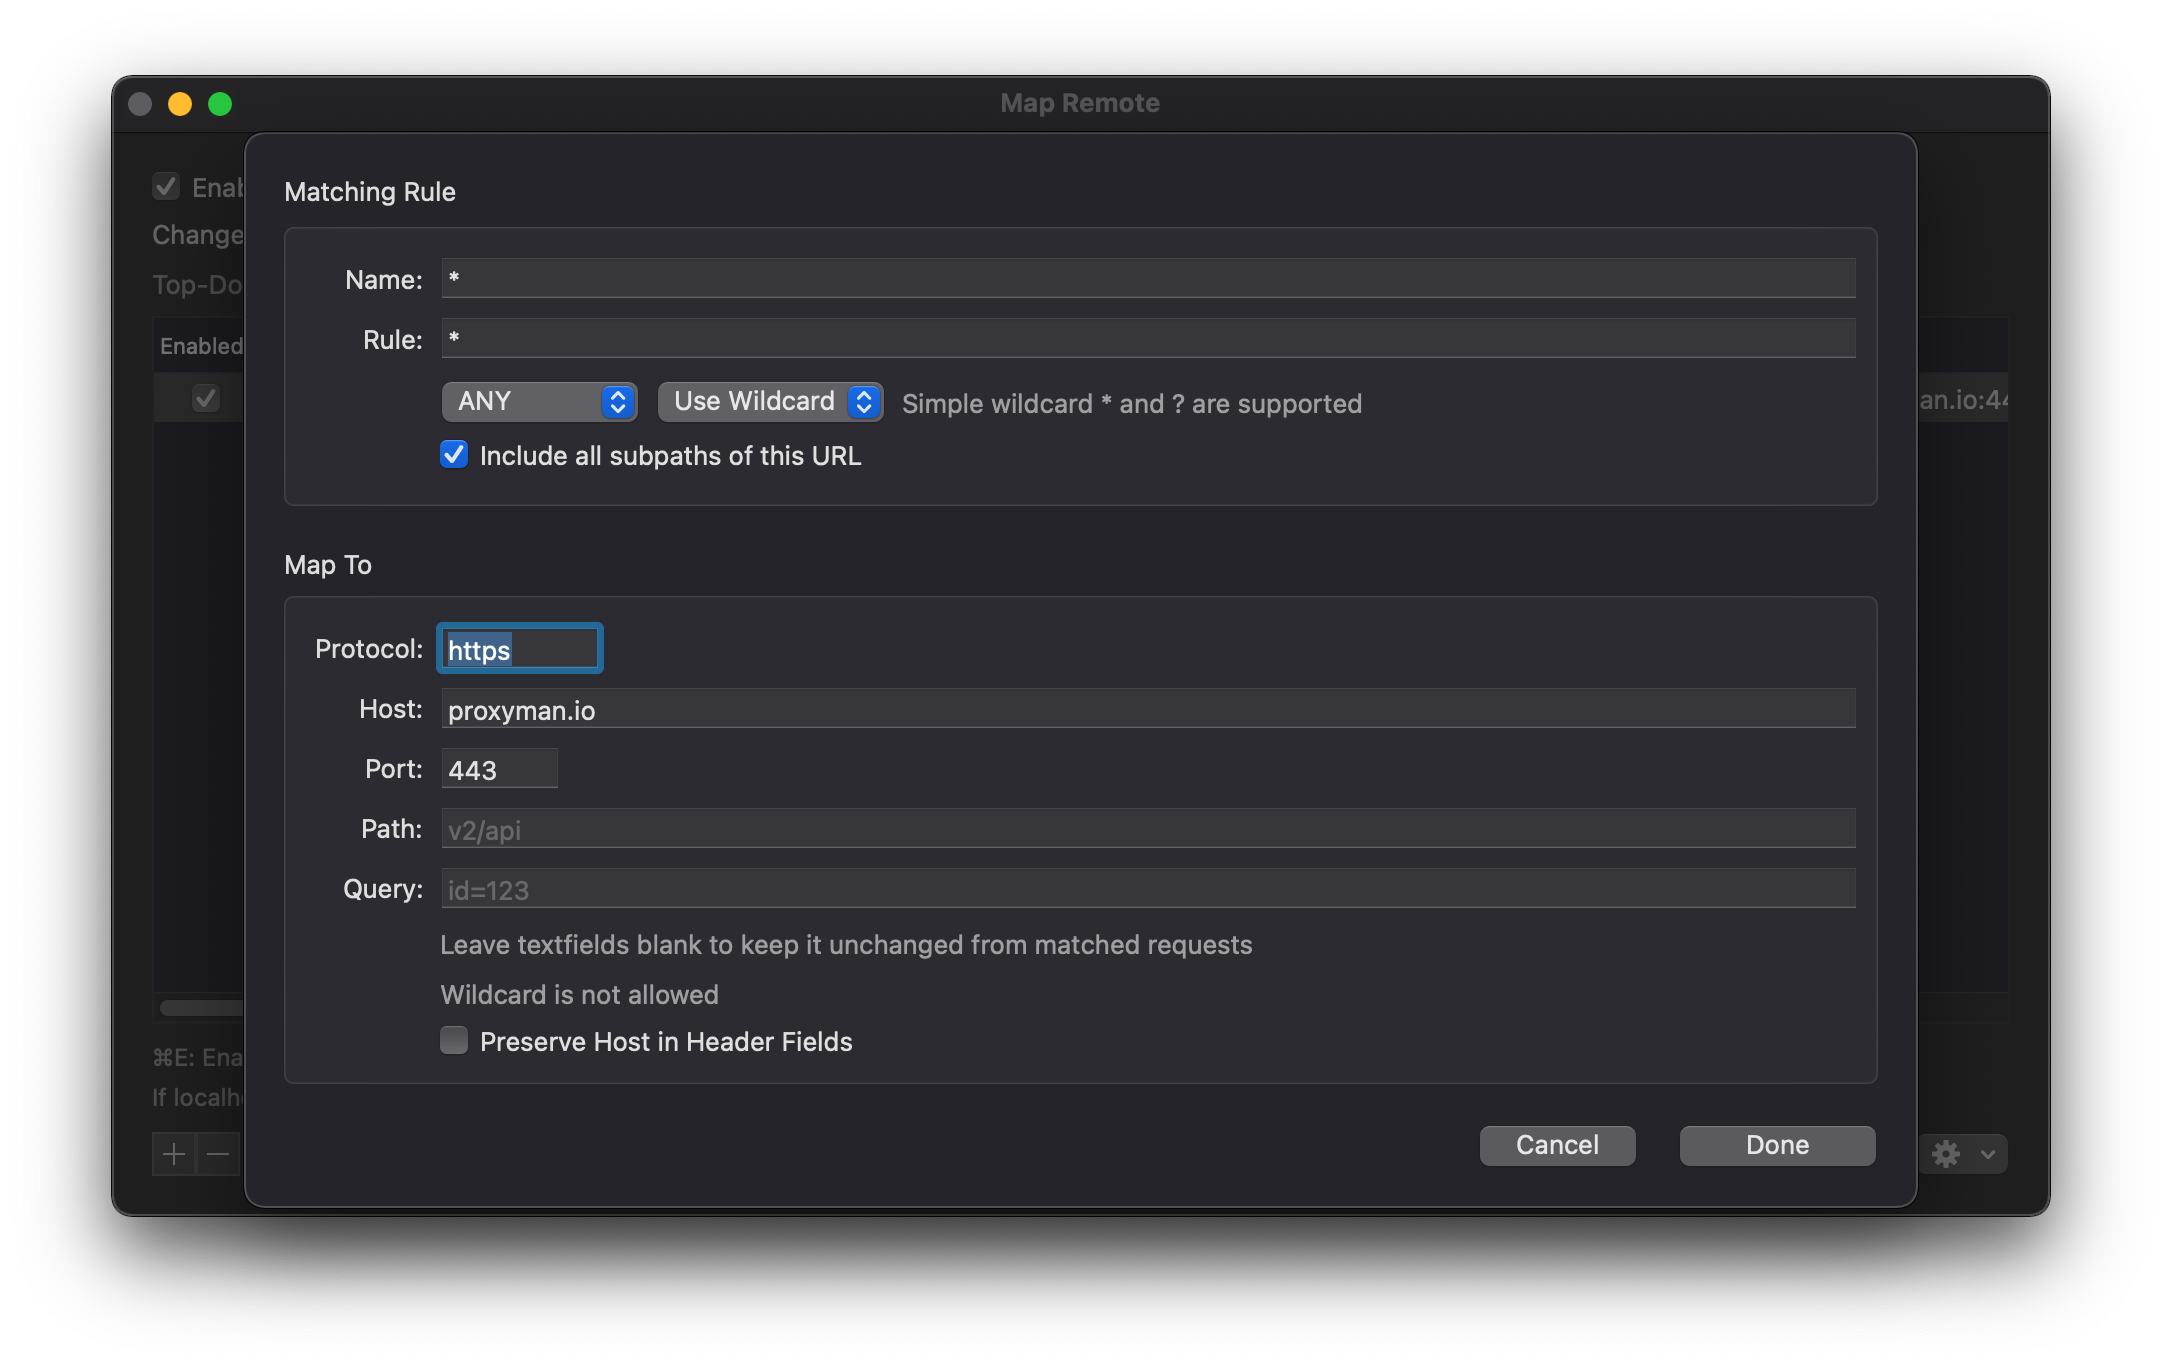This screenshot has height=1364, width=2162.
Task: Remove selected rule with minus button
Action: click(x=217, y=1154)
